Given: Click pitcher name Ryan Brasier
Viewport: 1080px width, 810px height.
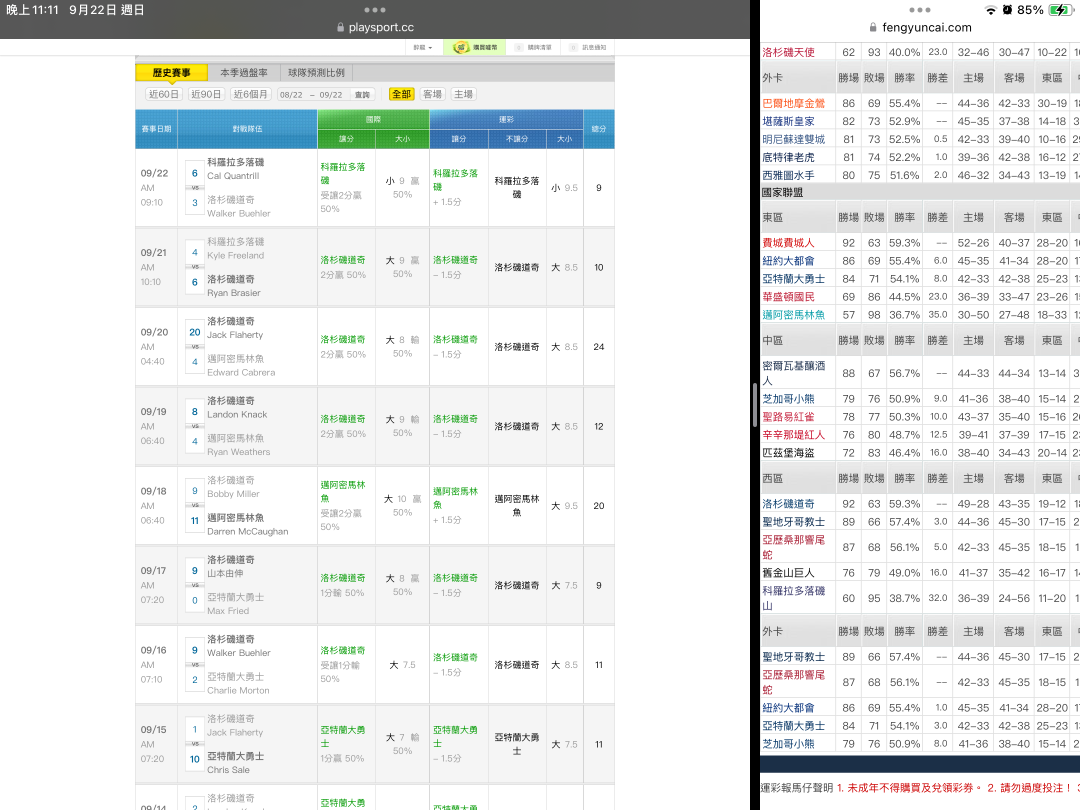Looking at the screenshot, I should [x=233, y=293].
